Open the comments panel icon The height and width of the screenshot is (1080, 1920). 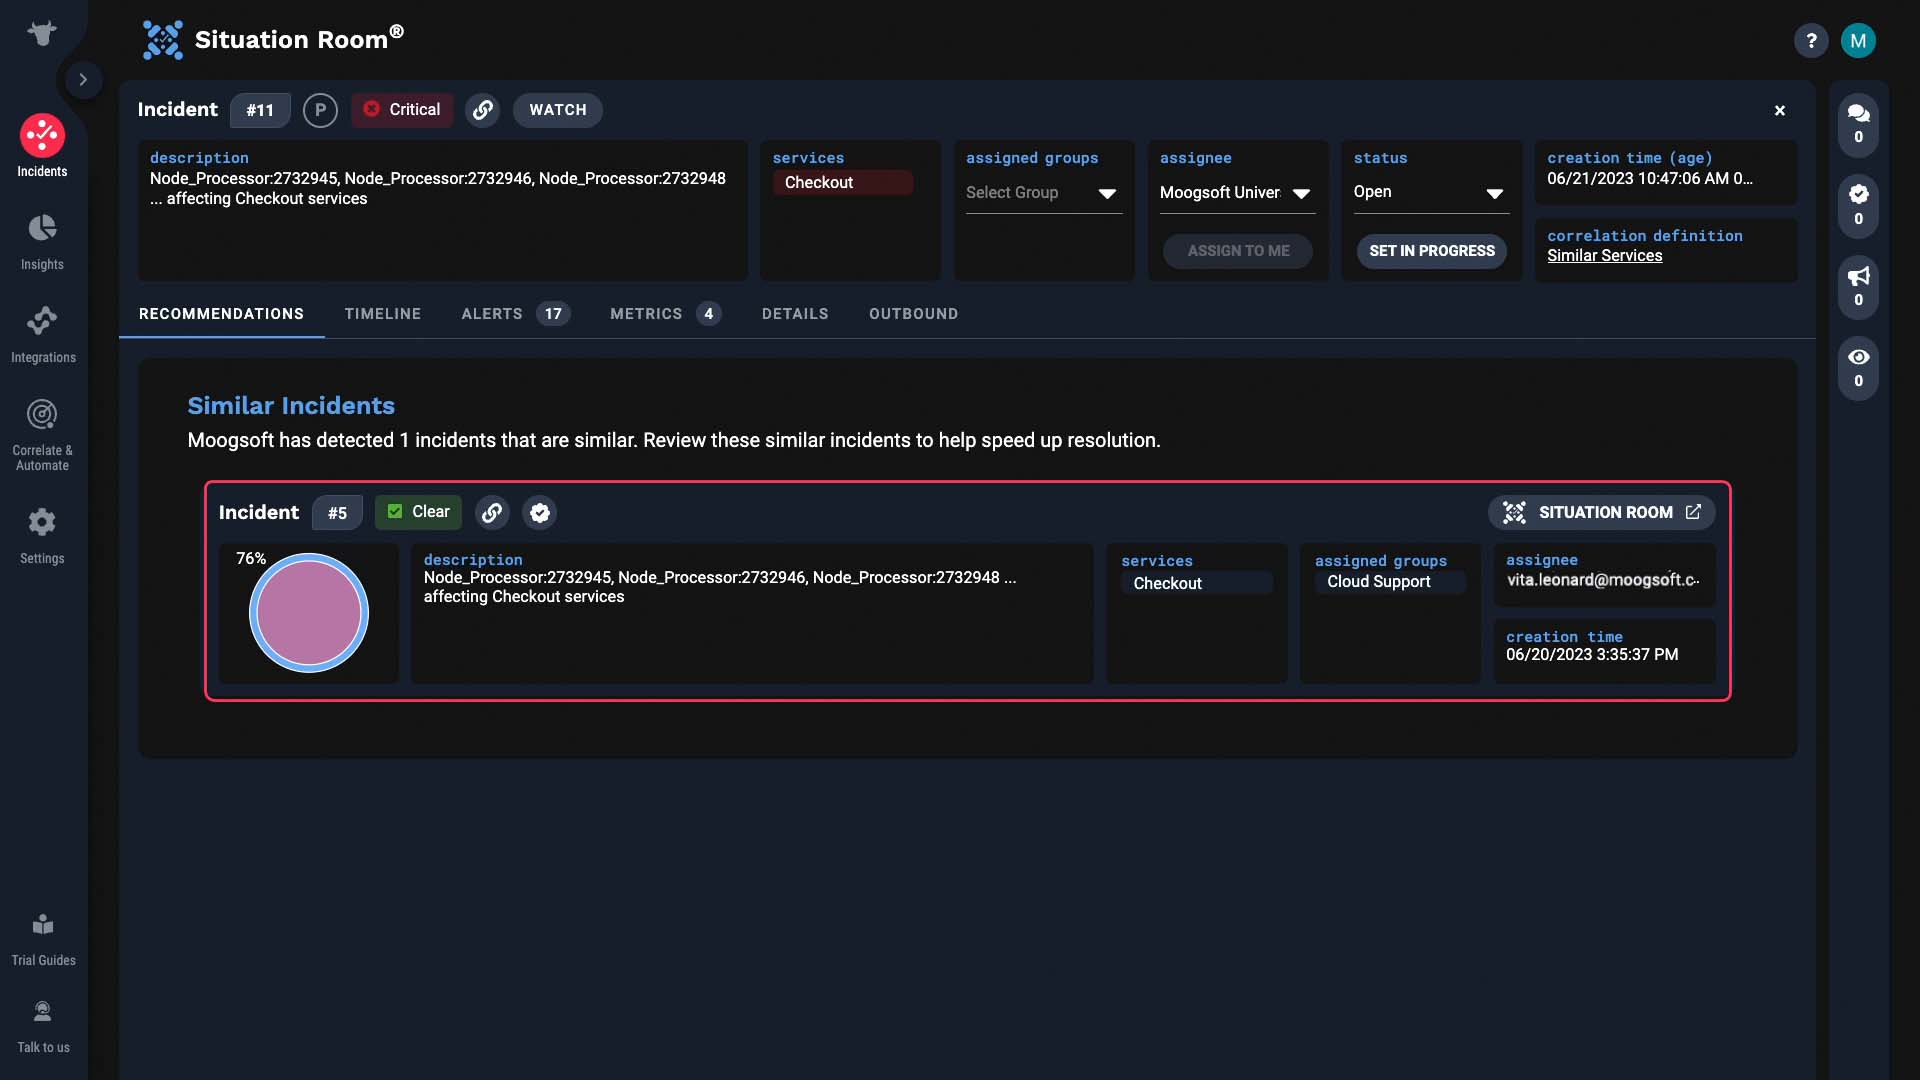pos(1858,124)
